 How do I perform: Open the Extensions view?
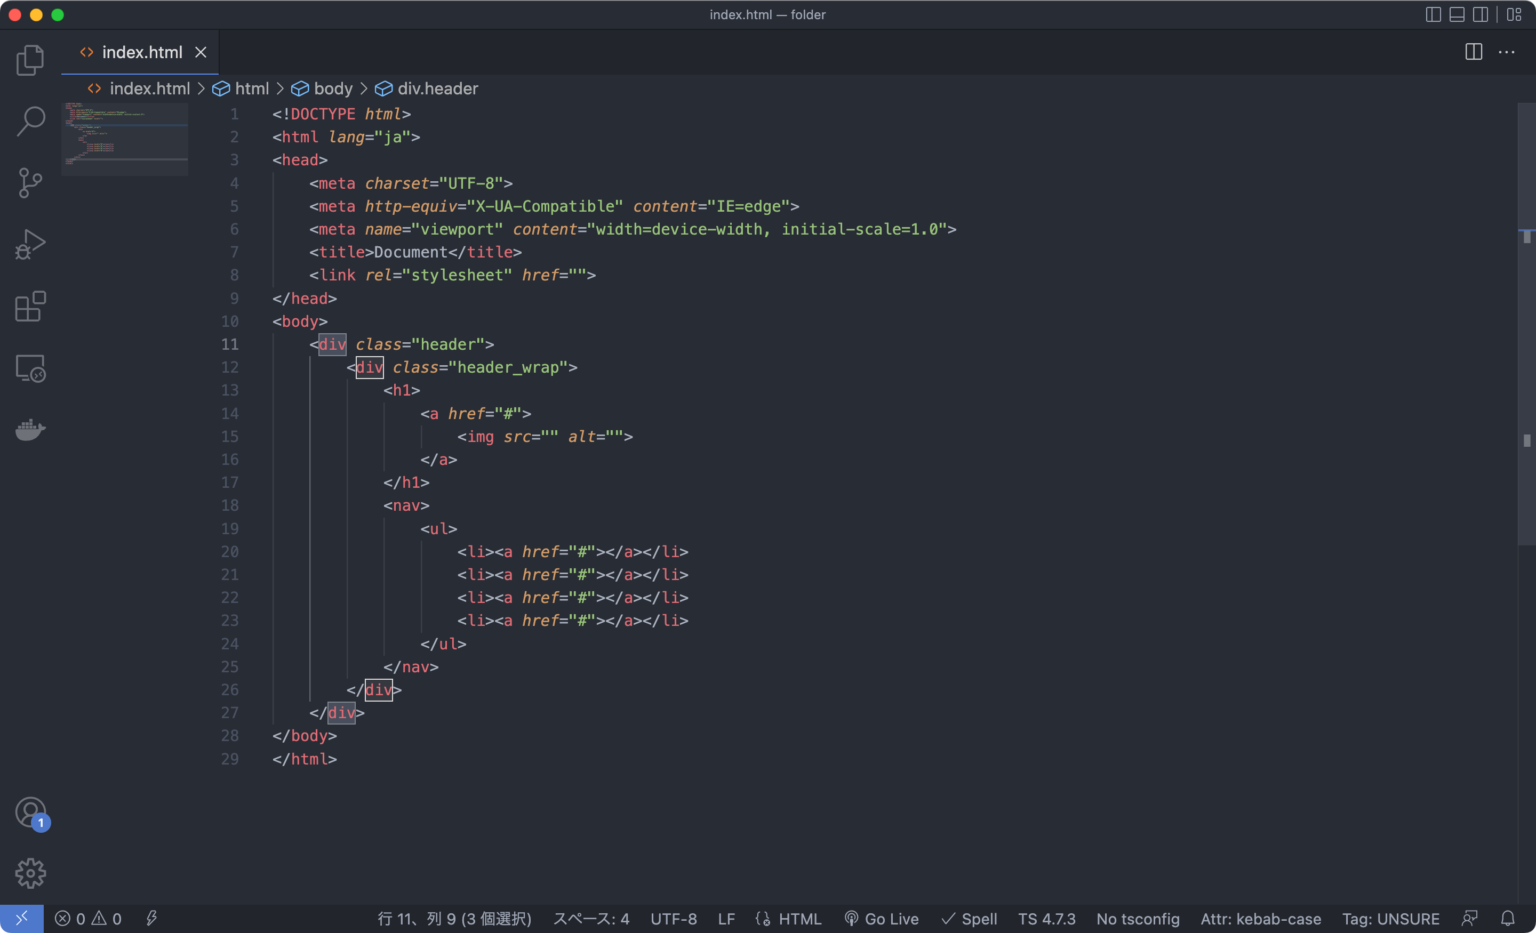click(30, 306)
